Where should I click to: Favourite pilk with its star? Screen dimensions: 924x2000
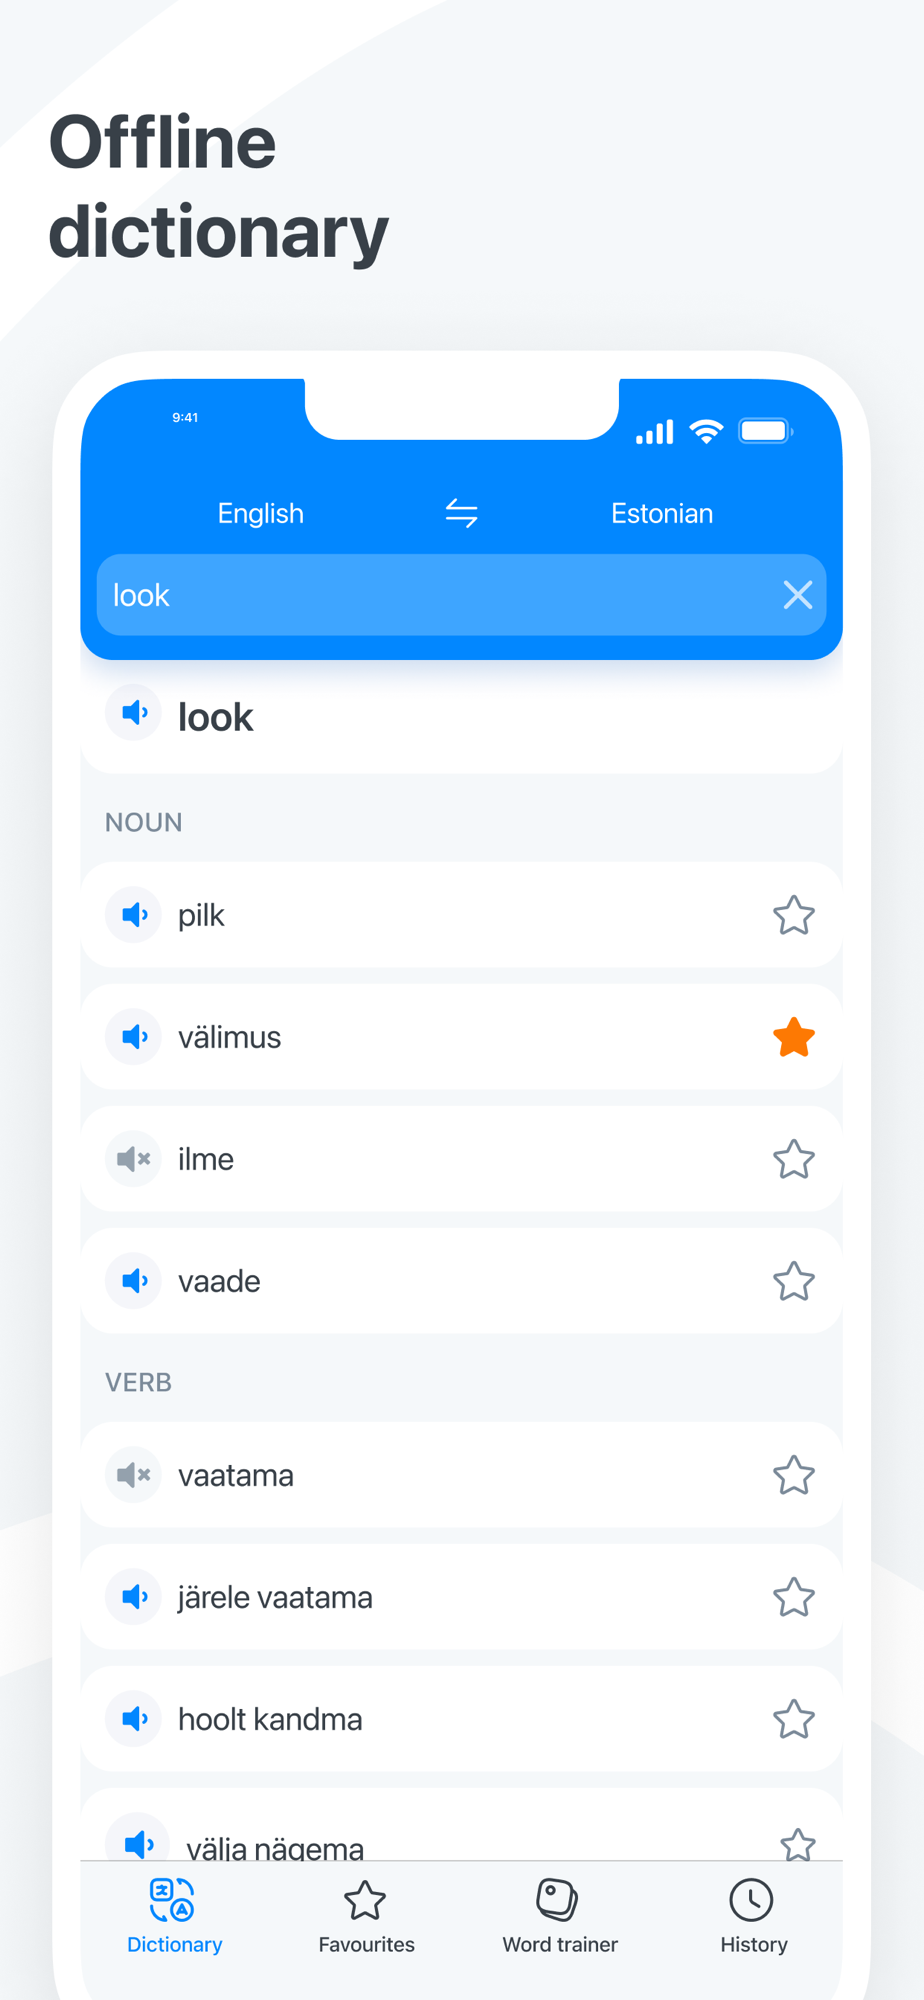794,915
